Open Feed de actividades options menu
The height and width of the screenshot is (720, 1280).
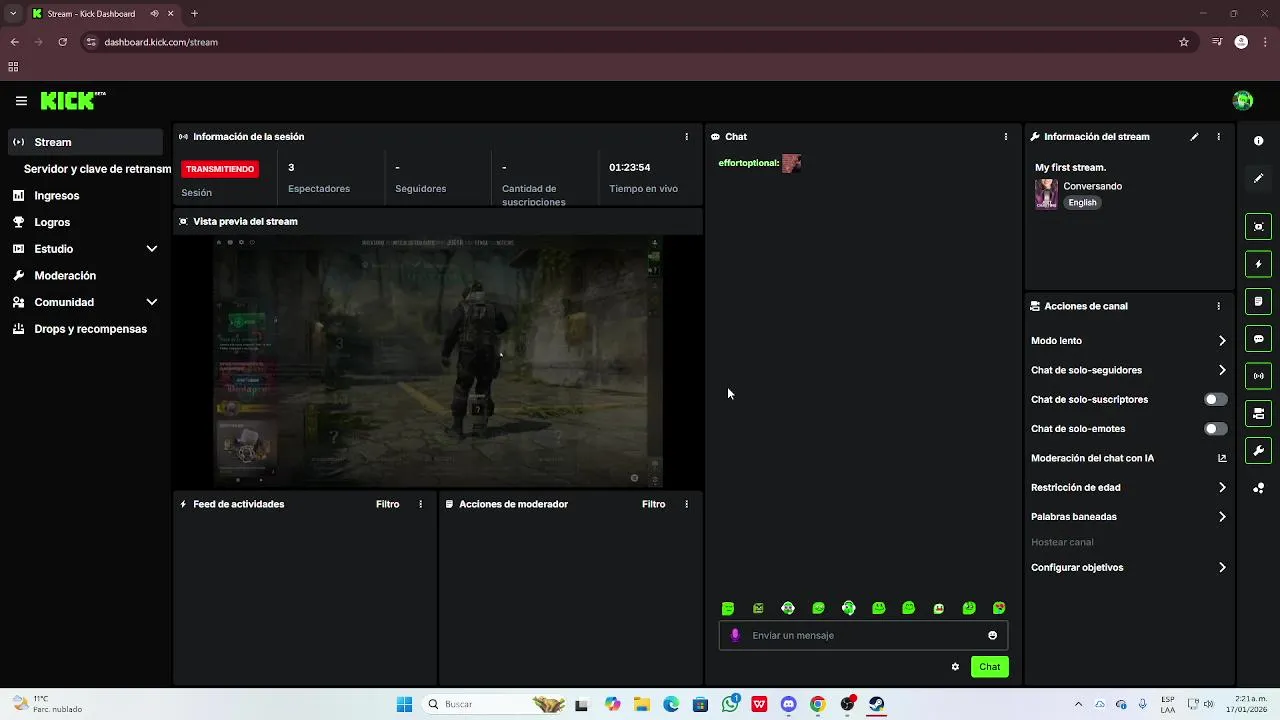420,504
